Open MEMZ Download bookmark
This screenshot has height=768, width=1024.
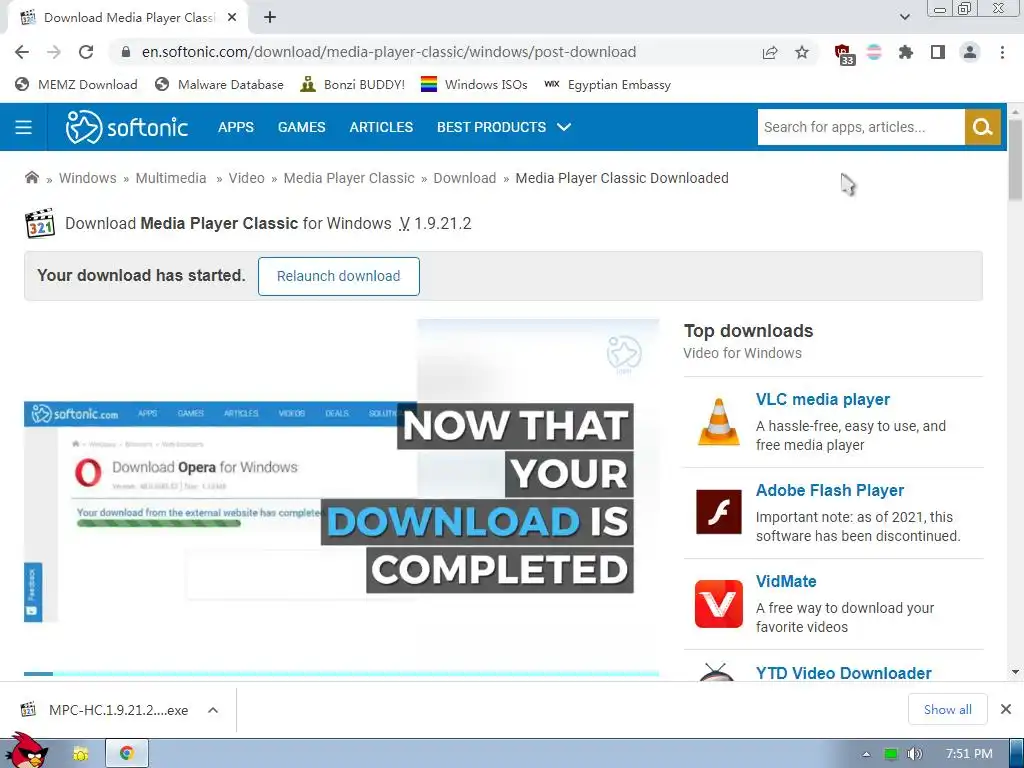tap(76, 84)
